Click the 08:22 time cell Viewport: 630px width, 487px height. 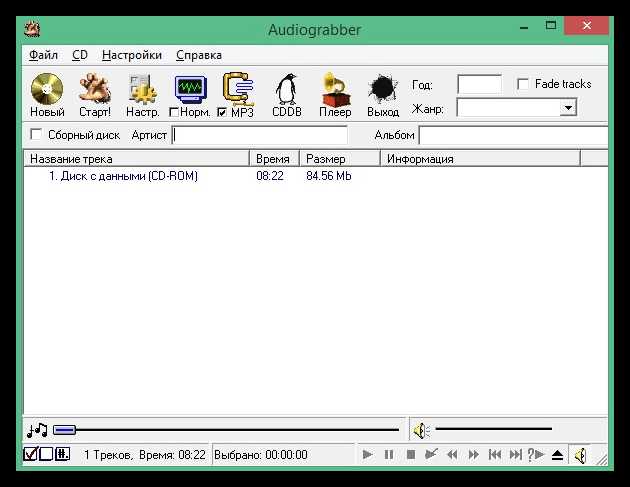[x=270, y=176]
